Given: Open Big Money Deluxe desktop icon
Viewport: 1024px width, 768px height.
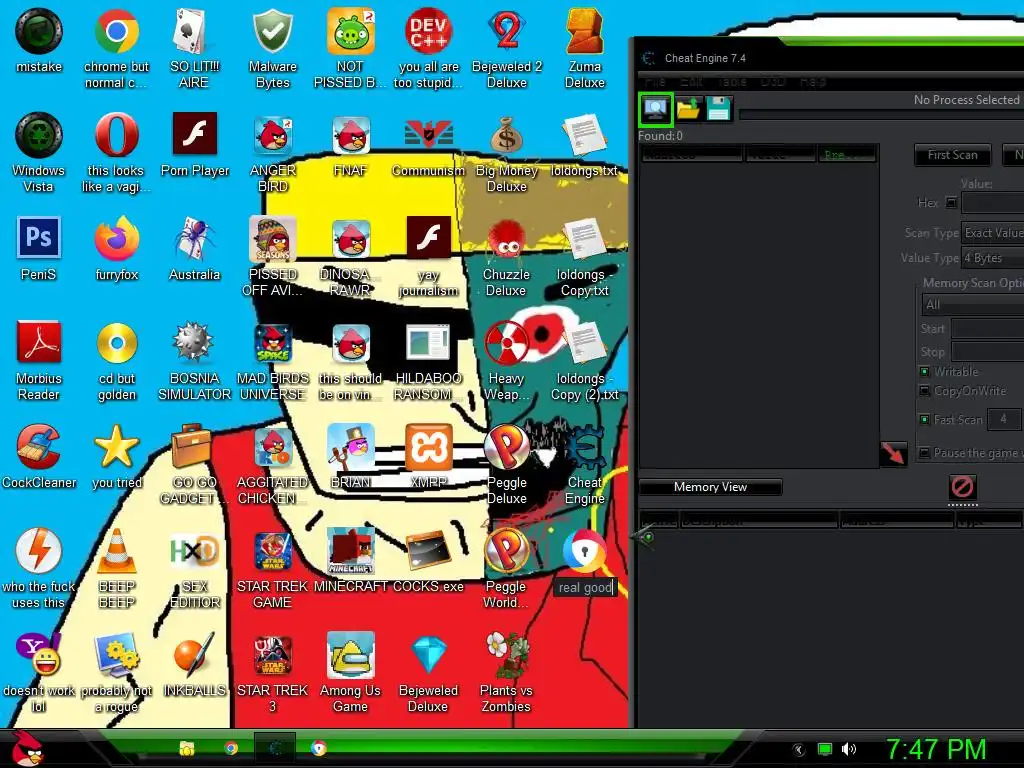Looking at the screenshot, I should 507,136.
